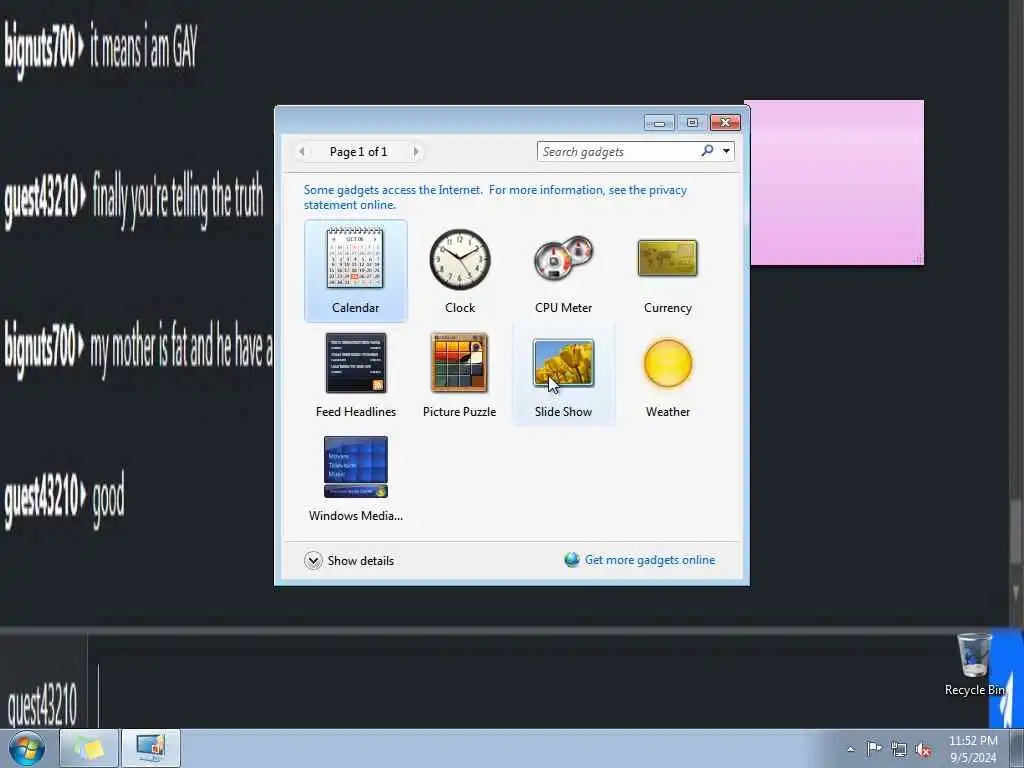1024x768 pixels.
Task: Select the Picture Puzzle gadget icon
Action: point(459,362)
